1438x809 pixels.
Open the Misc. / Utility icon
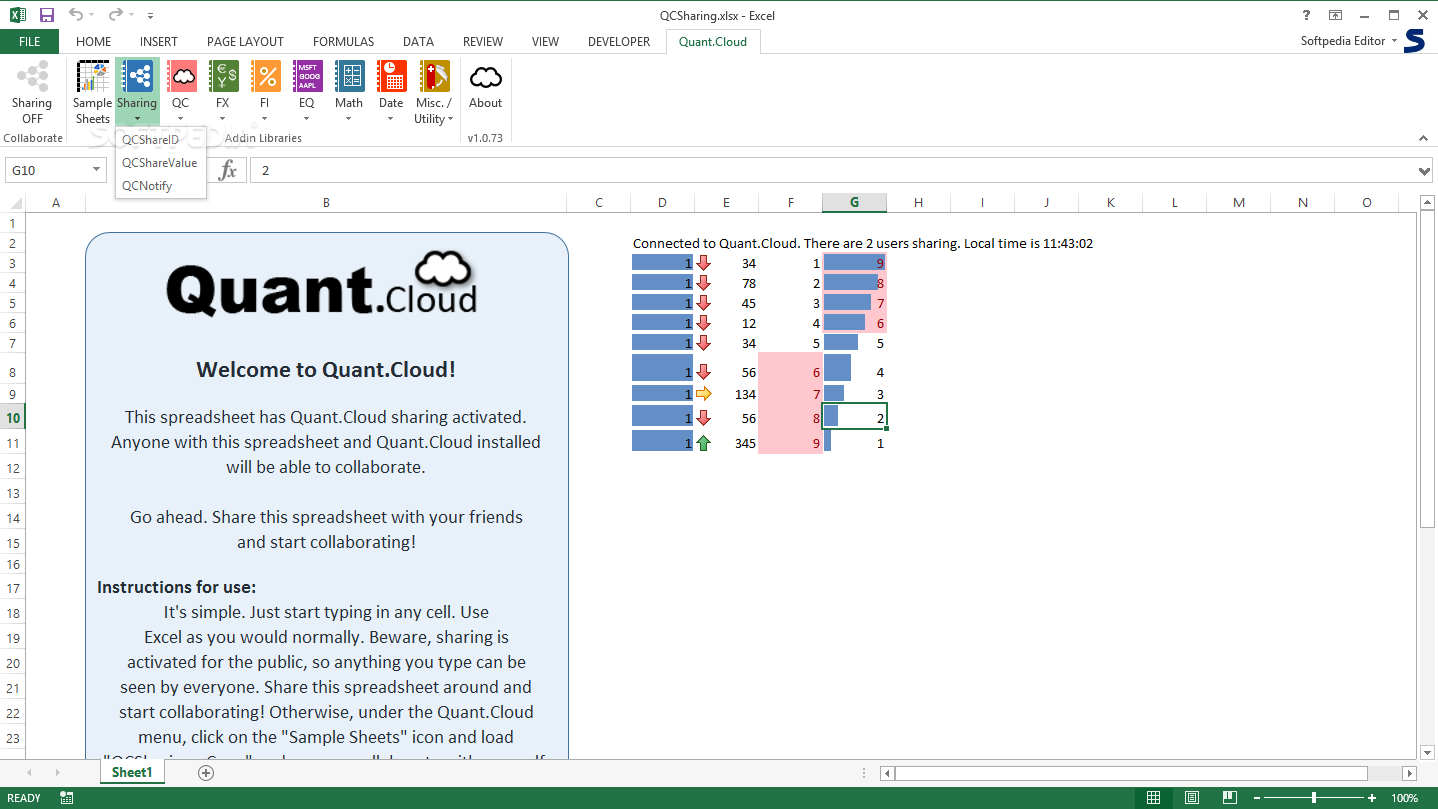(x=434, y=77)
